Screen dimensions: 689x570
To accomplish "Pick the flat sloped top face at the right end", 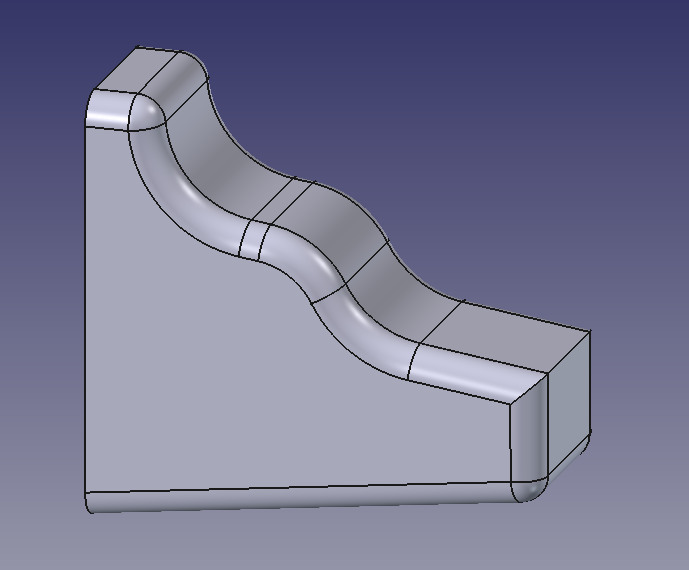I will click(505, 336).
